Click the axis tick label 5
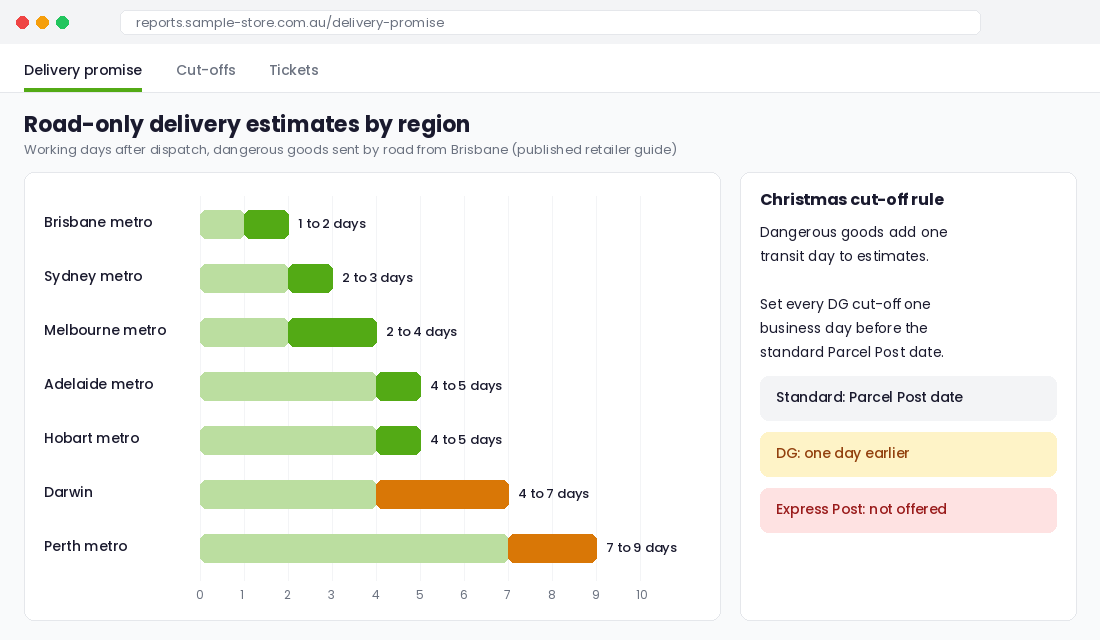 pyautogui.click(x=420, y=595)
